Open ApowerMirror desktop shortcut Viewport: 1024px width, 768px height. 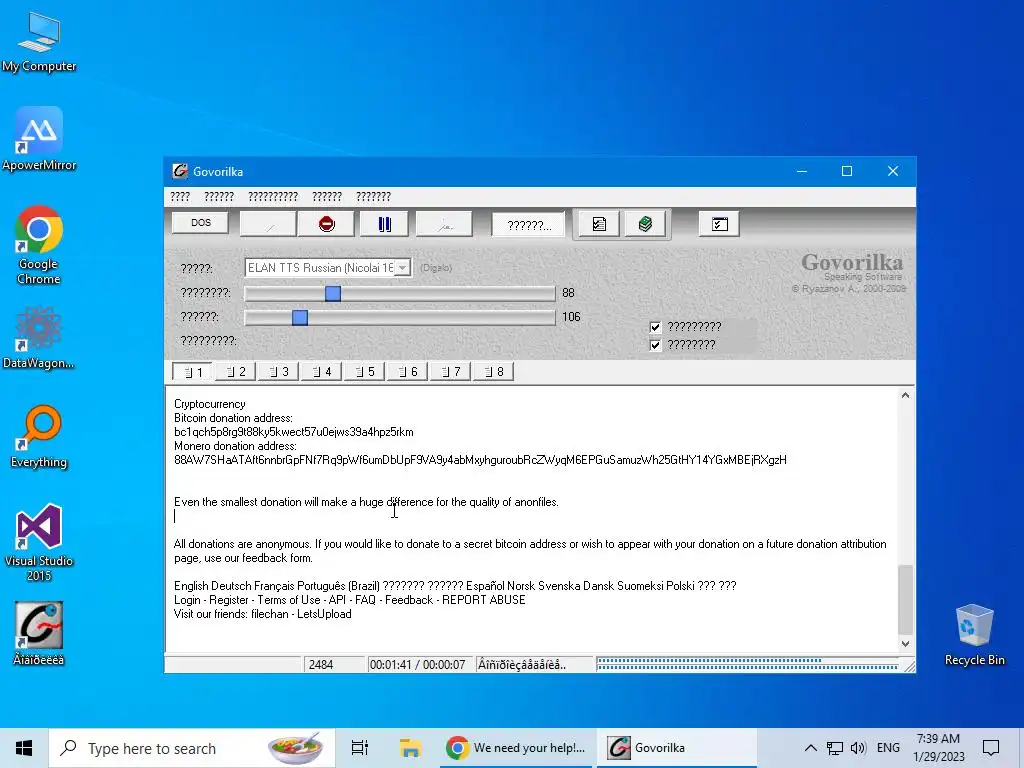(x=39, y=139)
